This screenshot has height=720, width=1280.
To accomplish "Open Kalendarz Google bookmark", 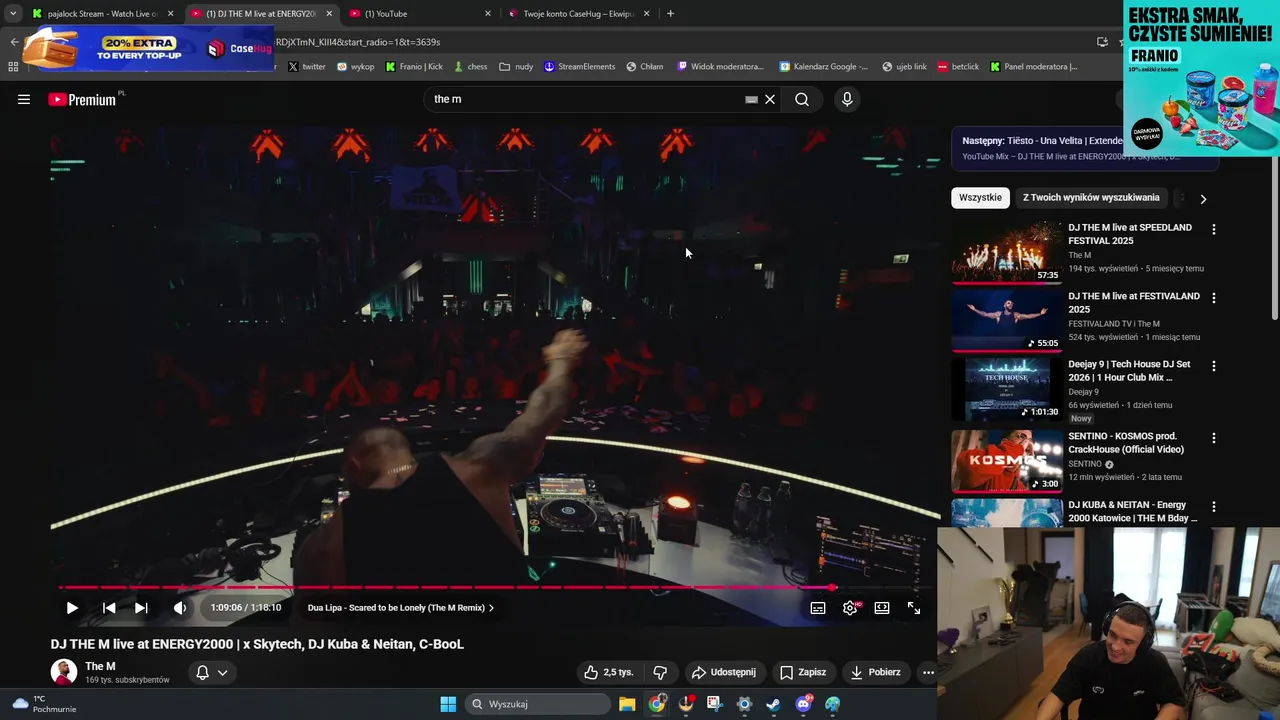I will click(824, 67).
